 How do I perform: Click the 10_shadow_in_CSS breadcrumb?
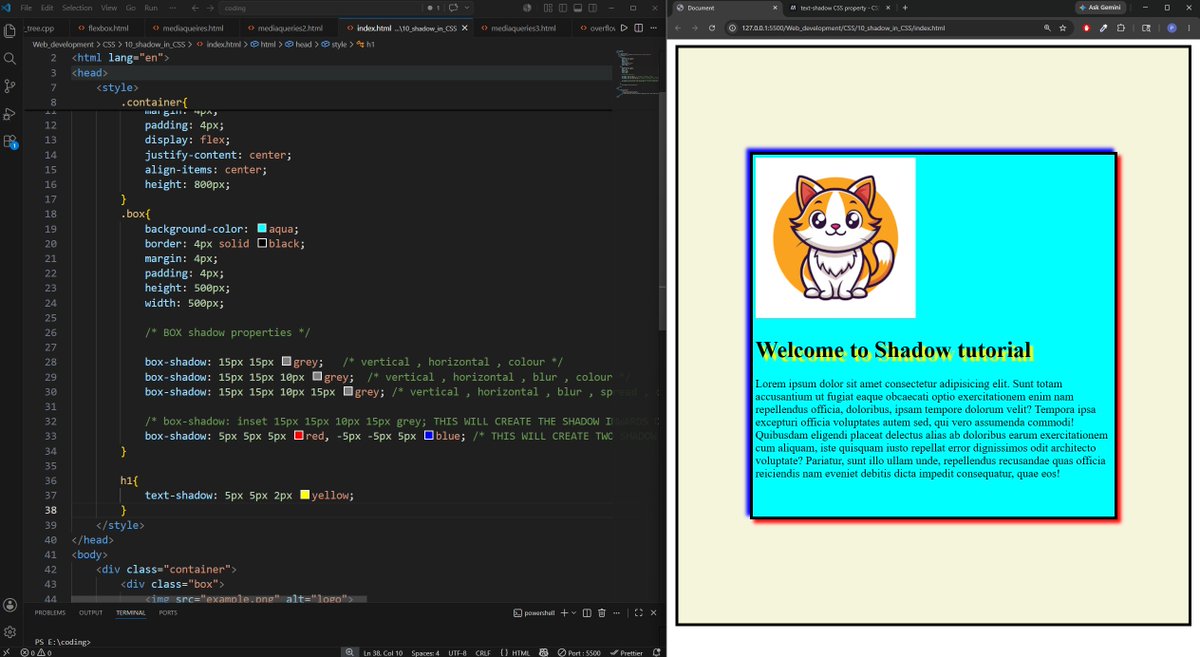(157, 44)
